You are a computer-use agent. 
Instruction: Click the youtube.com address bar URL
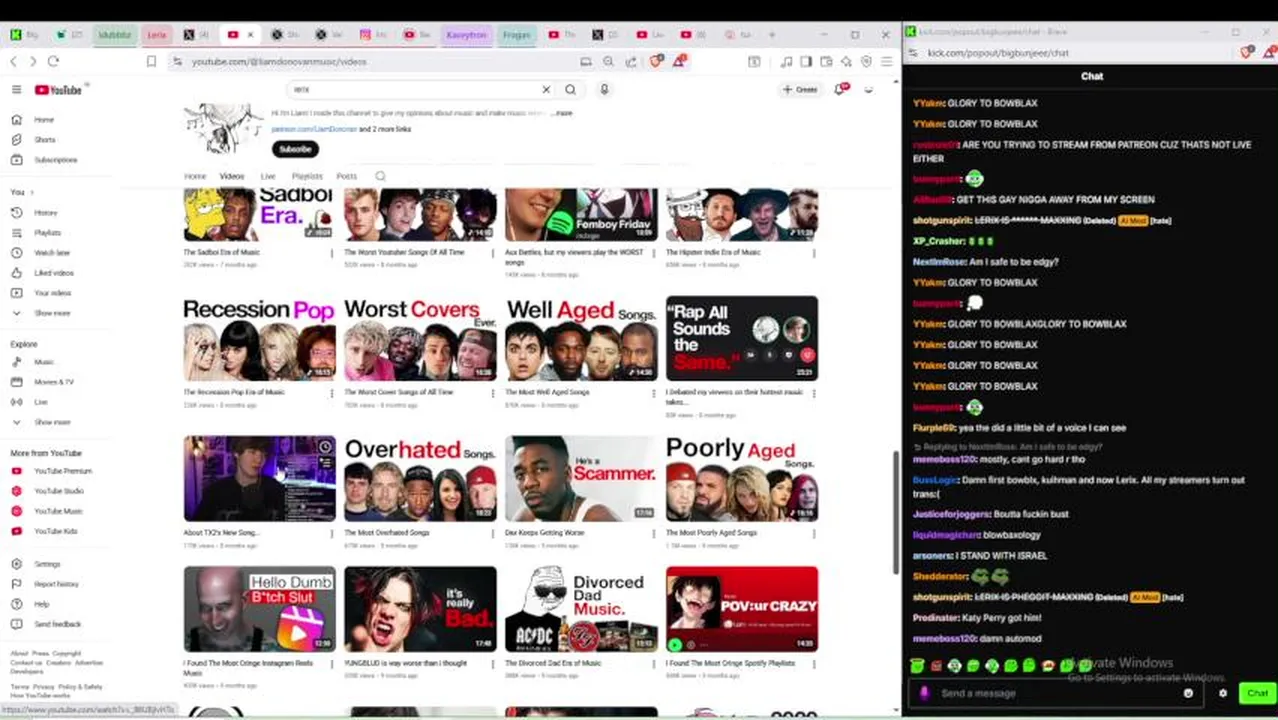(x=279, y=61)
